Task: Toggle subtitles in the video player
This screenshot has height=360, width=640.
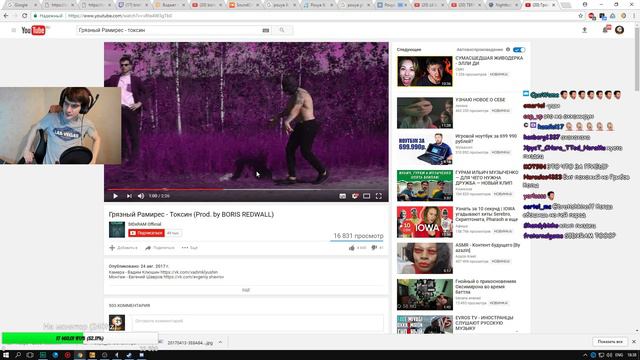Action: click(342, 196)
